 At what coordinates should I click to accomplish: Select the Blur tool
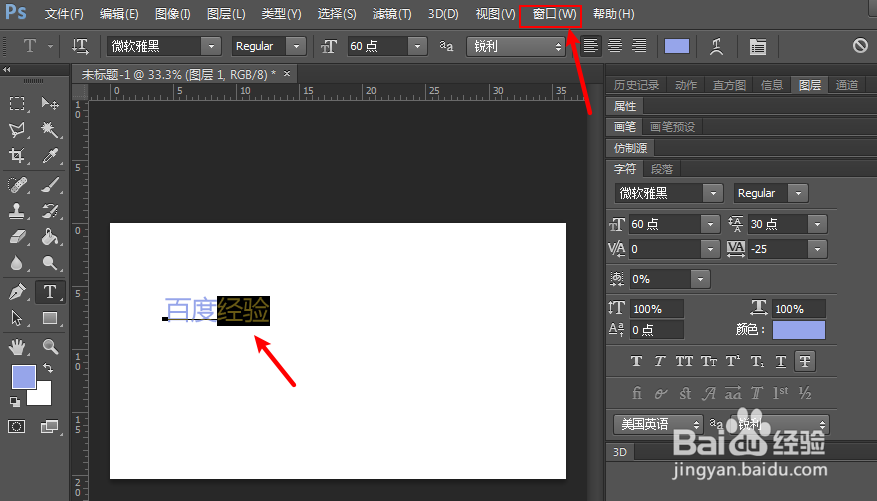17,262
